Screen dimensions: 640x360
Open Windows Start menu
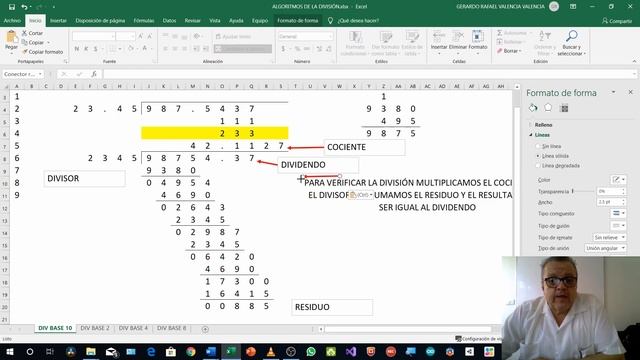tap(10, 351)
